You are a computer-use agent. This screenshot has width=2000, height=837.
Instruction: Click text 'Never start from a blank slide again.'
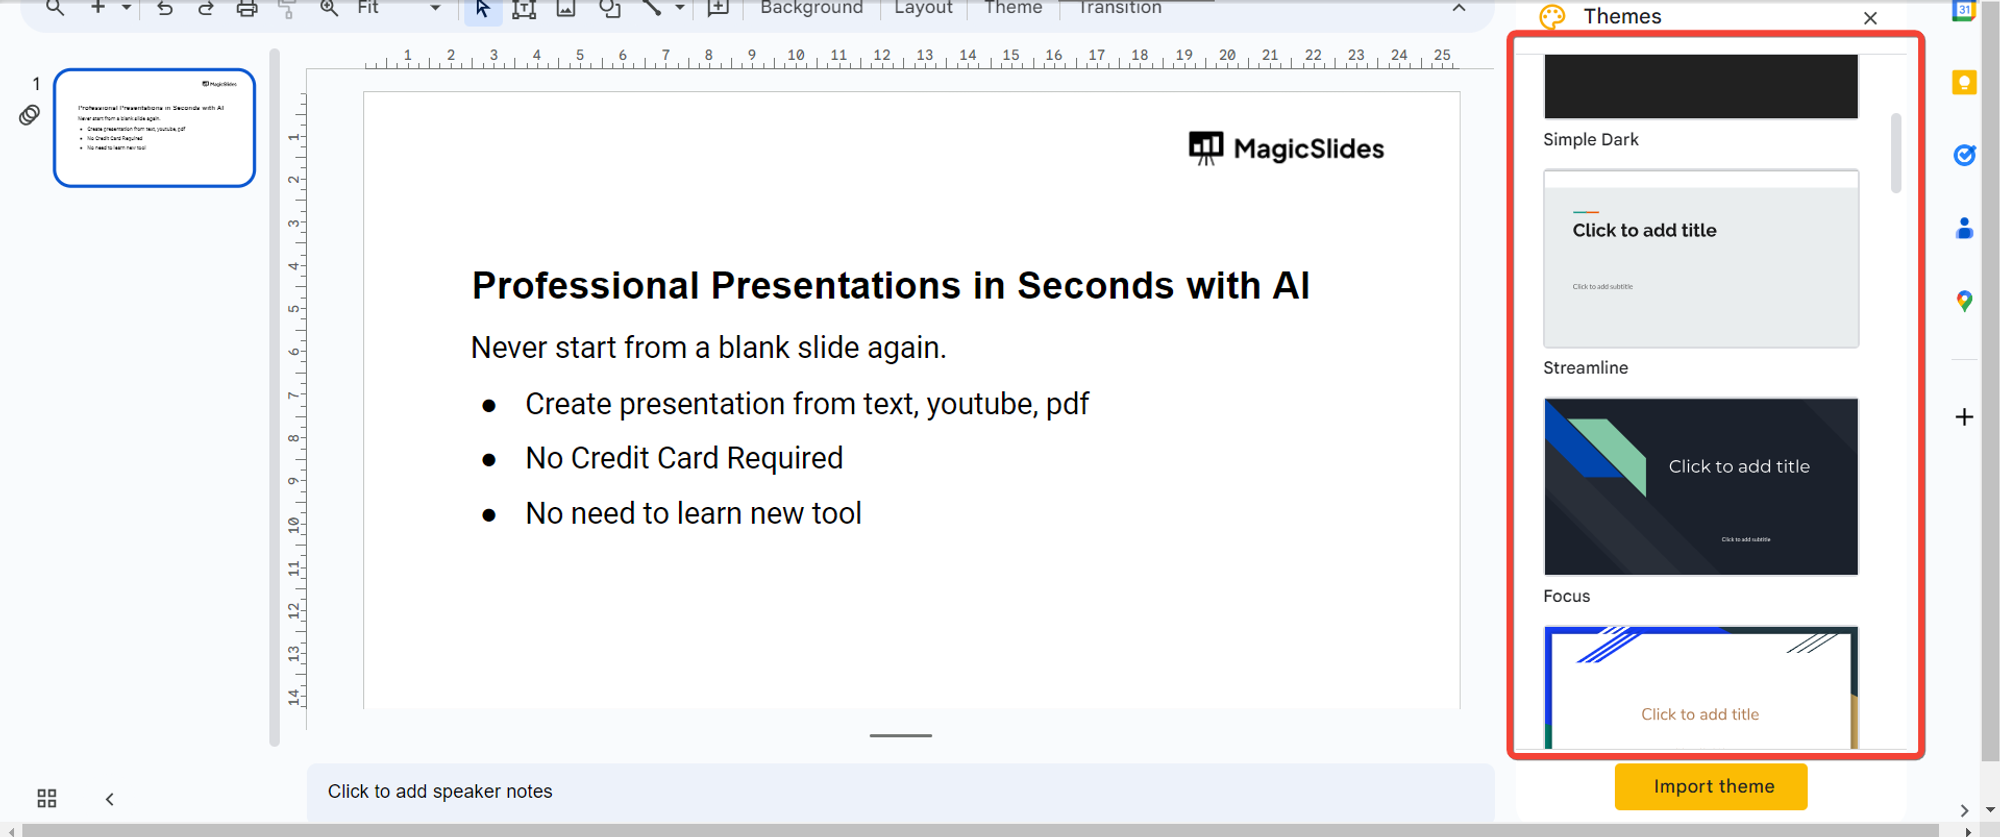click(708, 348)
